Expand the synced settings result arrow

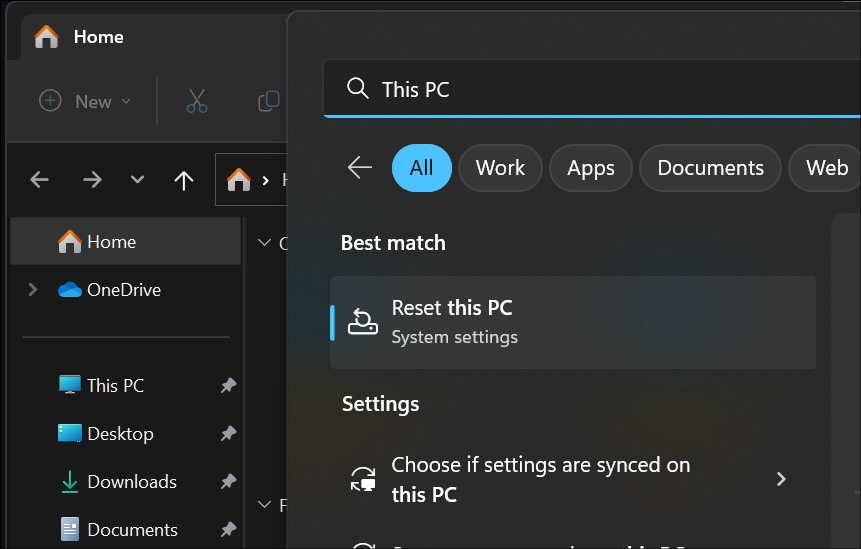tap(781, 479)
